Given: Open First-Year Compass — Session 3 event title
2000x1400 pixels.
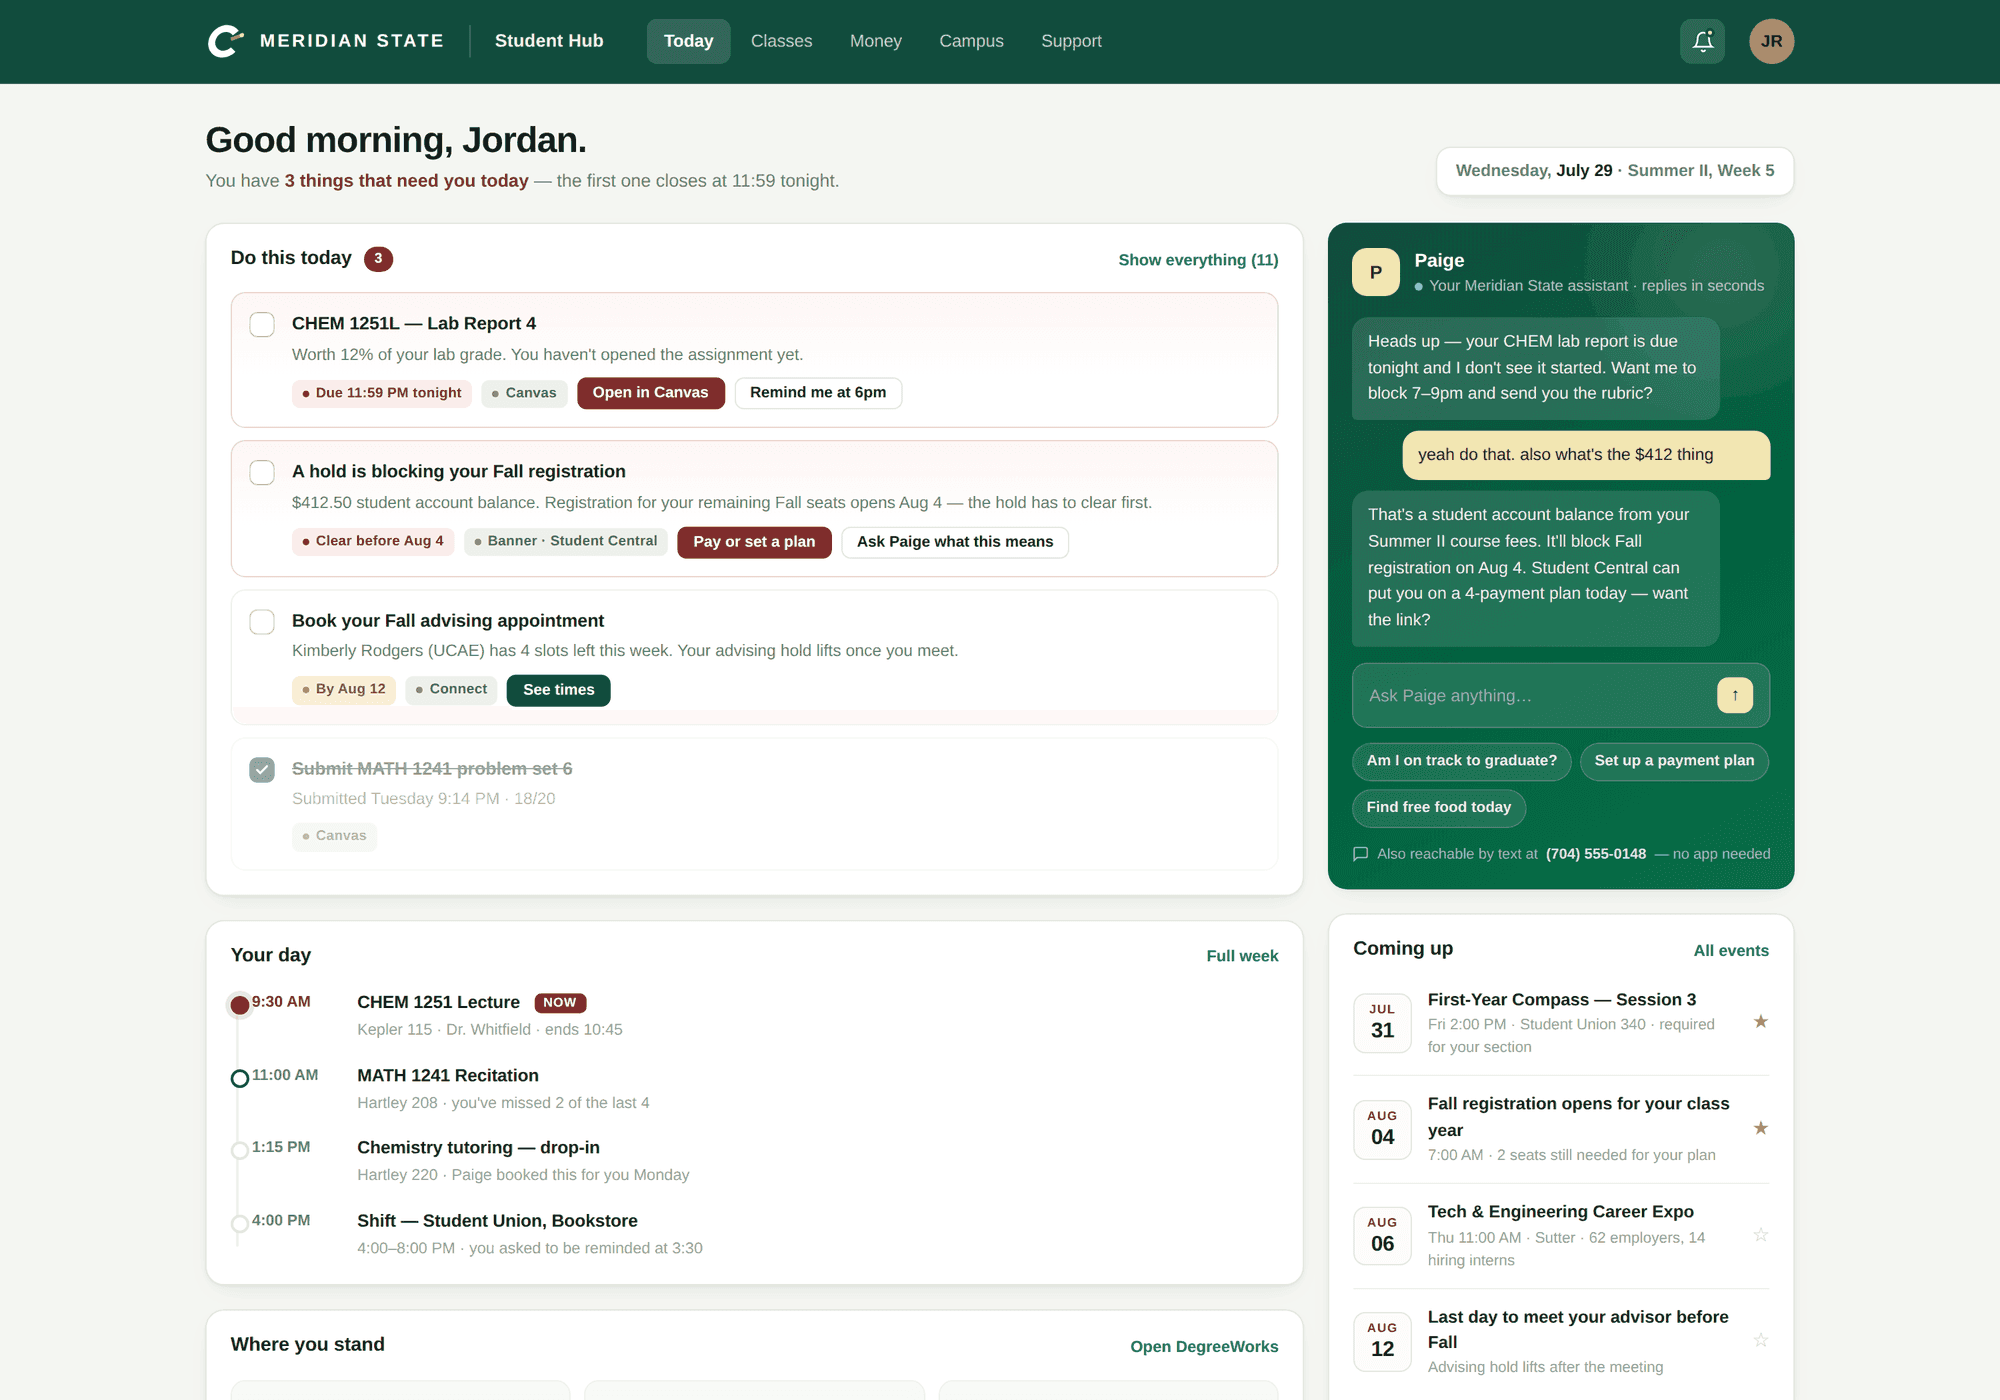Looking at the screenshot, I should click(1561, 1000).
